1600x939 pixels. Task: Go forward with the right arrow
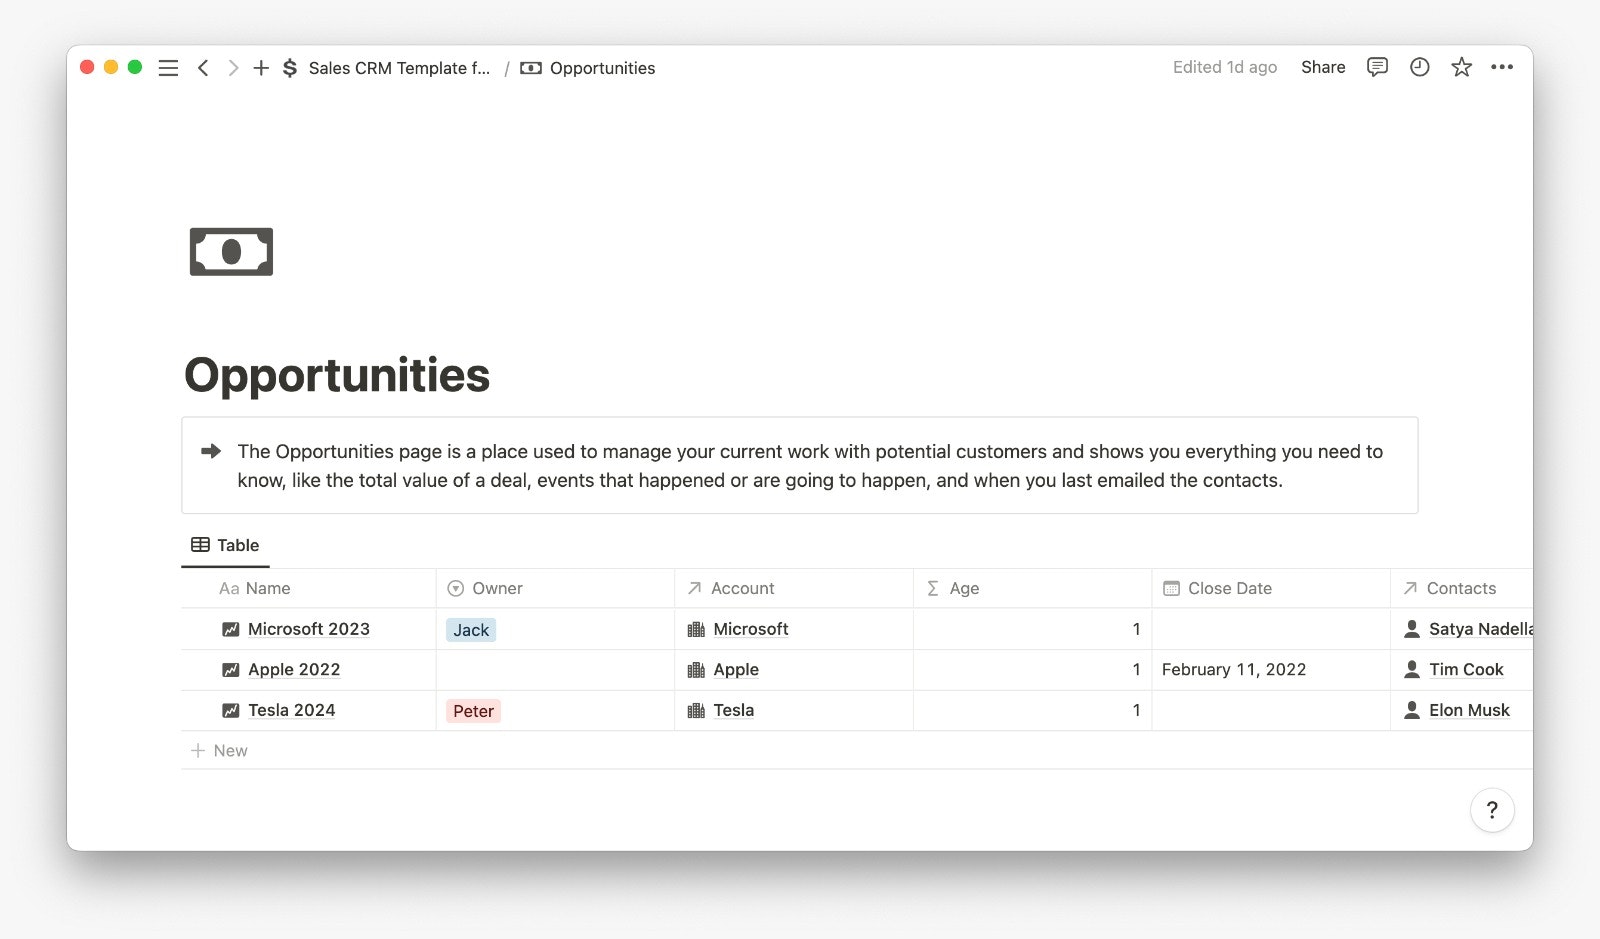pyautogui.click(x=233, y=68)
